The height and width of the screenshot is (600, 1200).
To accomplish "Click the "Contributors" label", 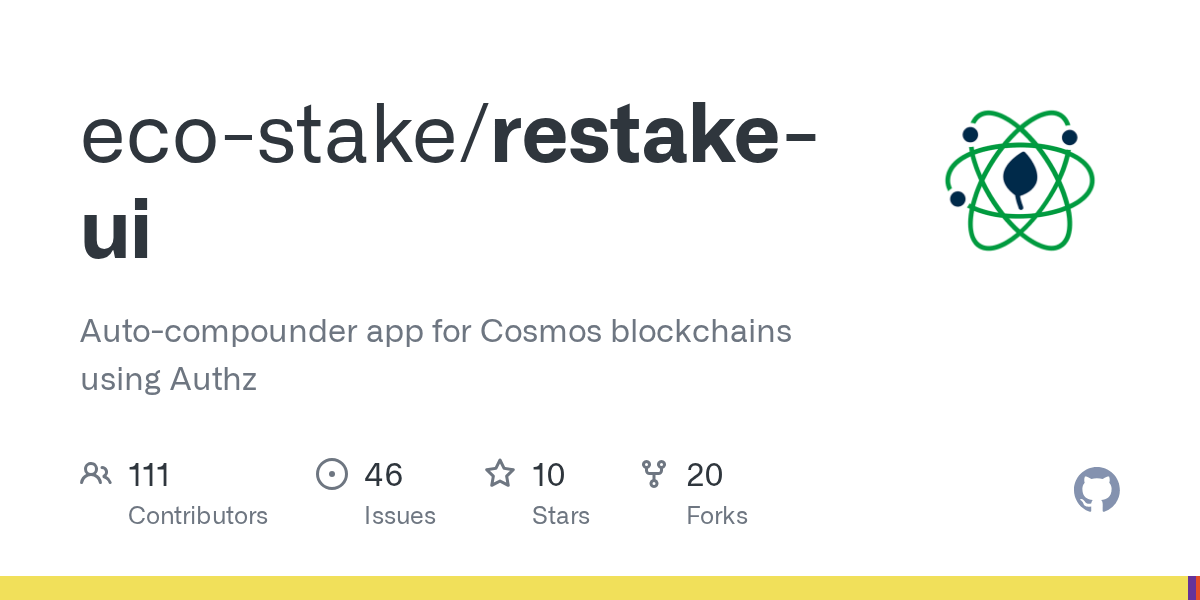I will 198,516.
